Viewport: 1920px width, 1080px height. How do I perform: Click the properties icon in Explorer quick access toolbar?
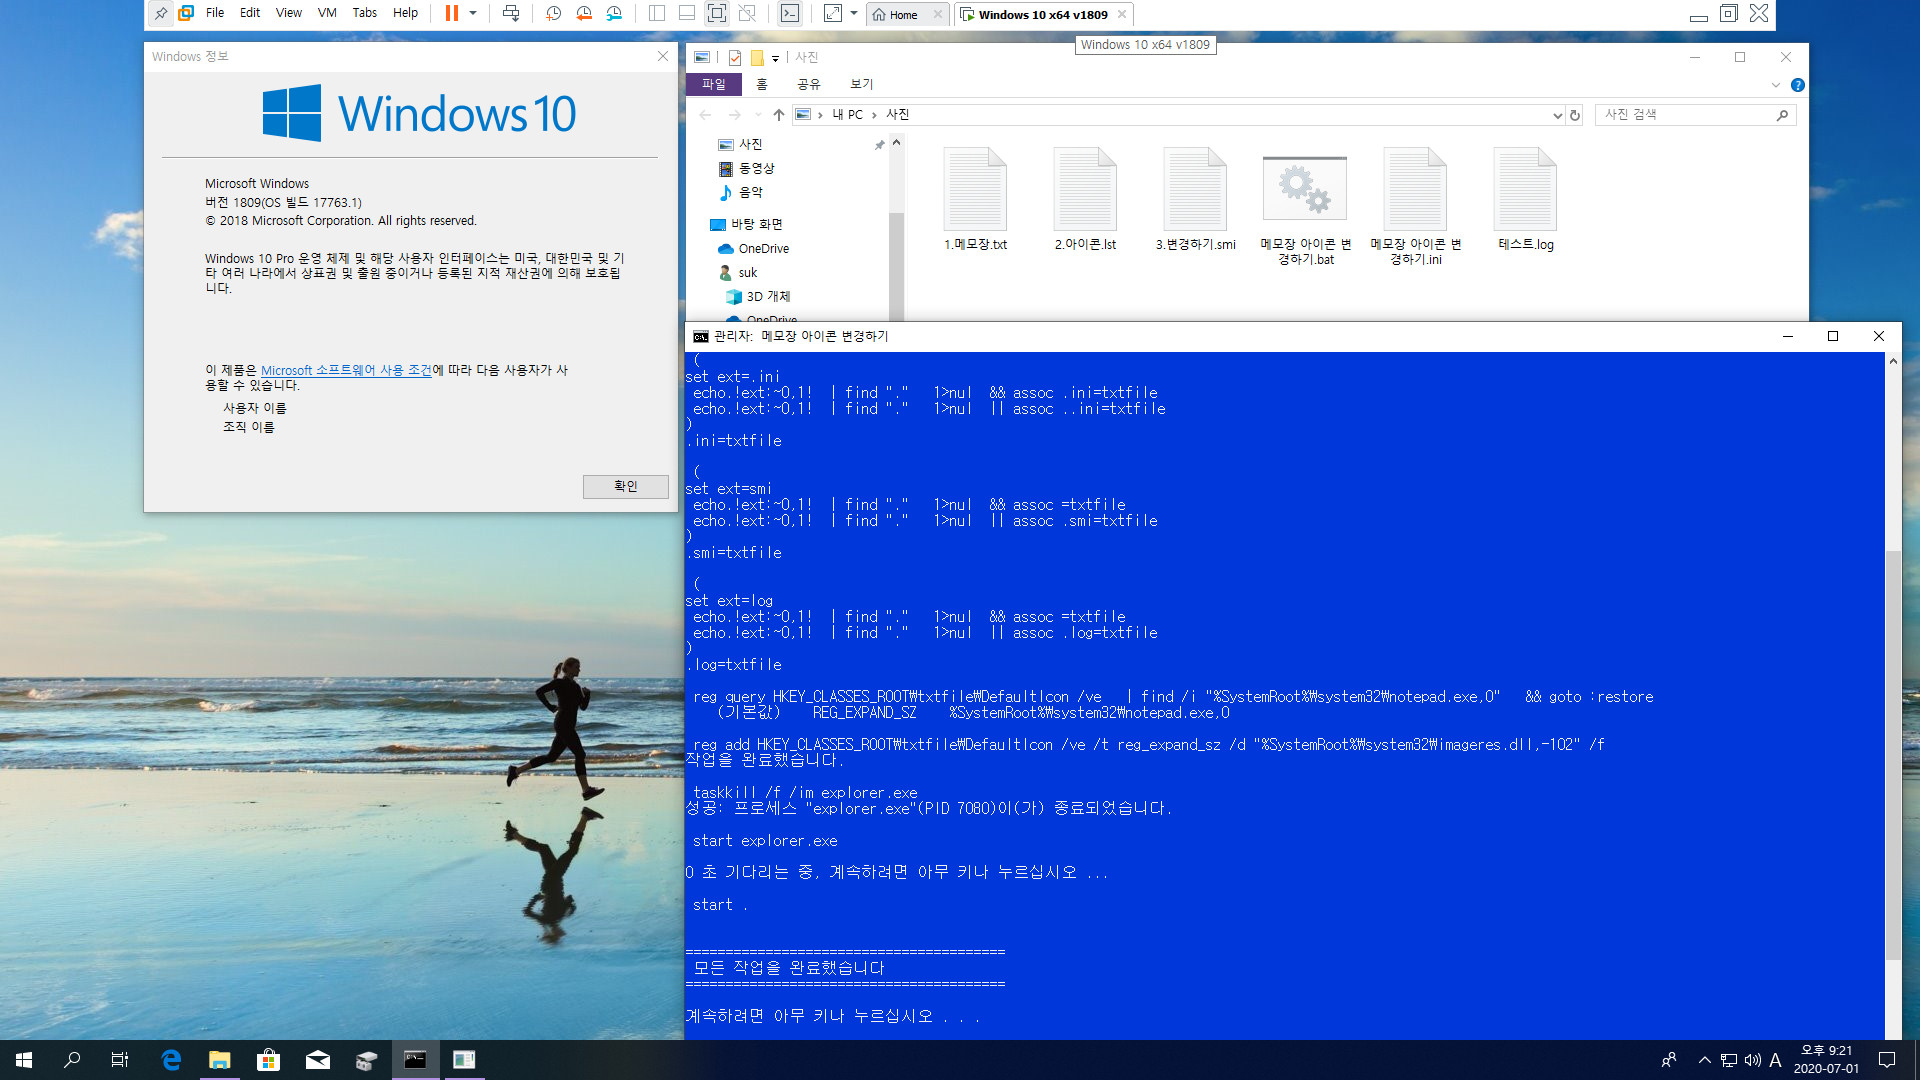[735, 58]
